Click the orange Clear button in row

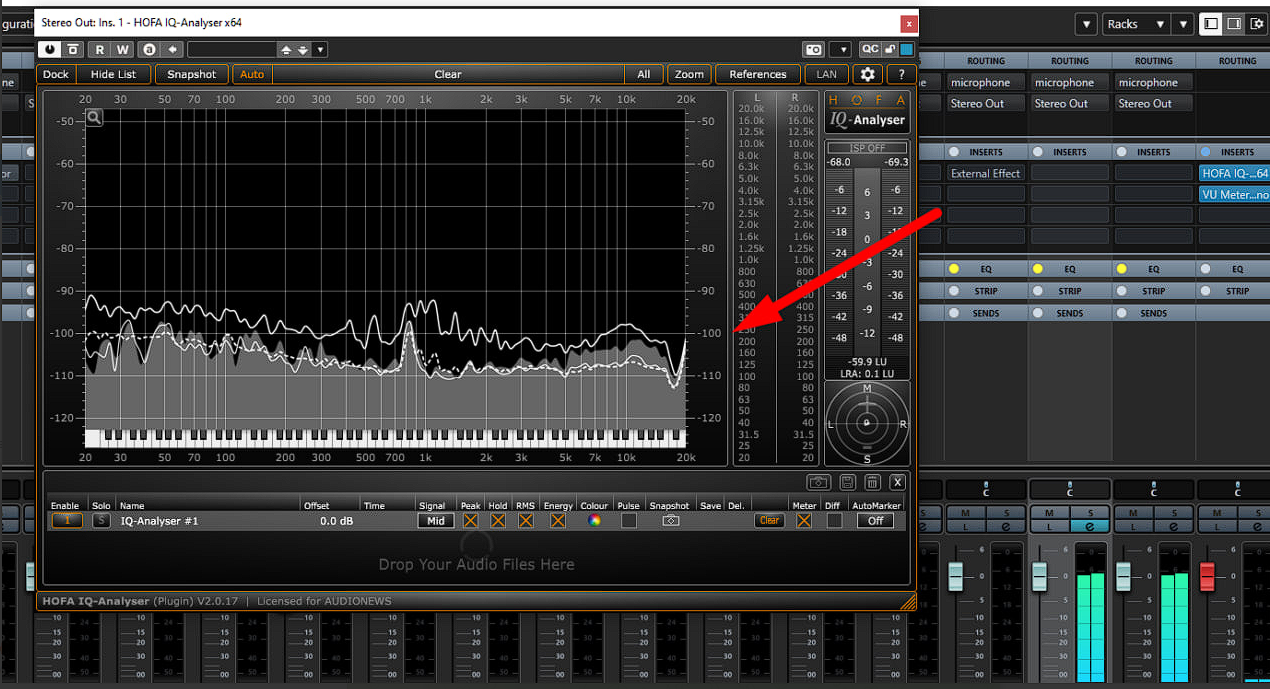coord(769,520)
